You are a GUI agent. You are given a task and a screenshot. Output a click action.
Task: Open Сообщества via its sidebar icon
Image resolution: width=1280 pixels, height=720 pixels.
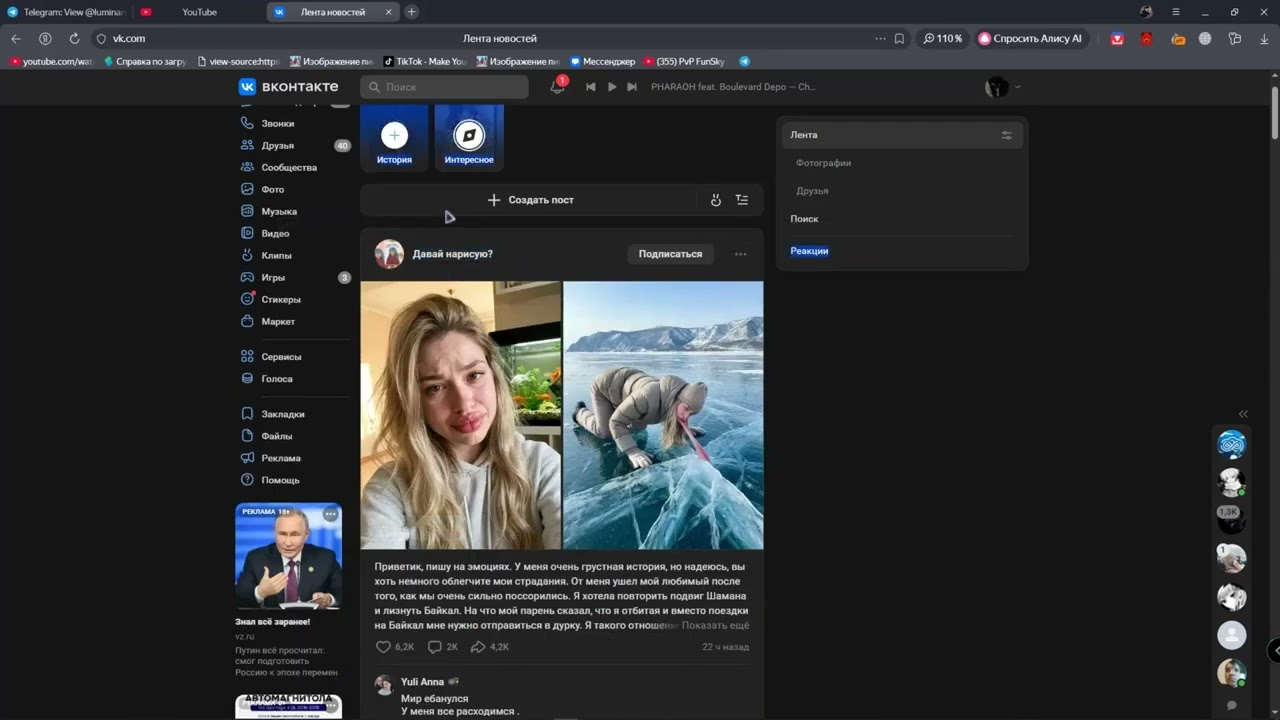click(x=247, y=167)
